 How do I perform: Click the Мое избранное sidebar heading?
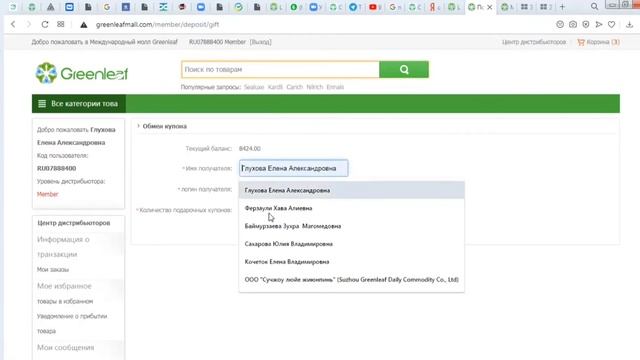pos(64,286)
